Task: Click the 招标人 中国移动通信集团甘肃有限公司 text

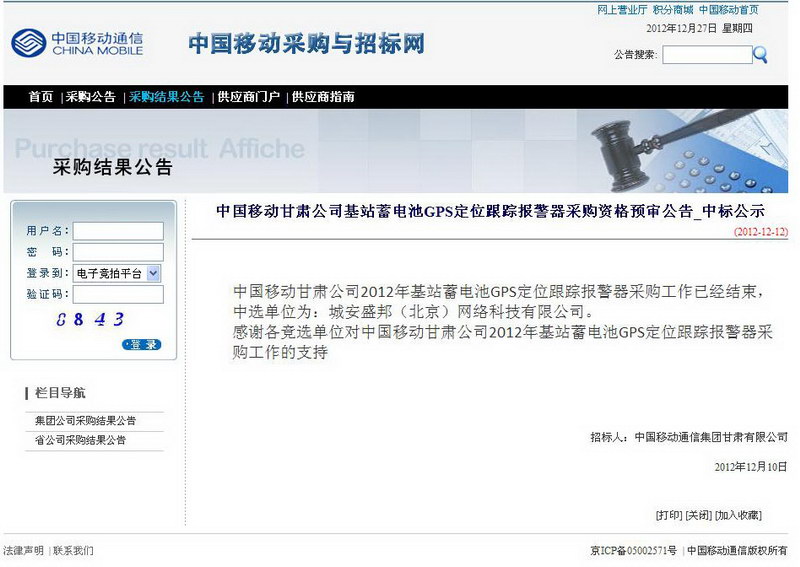Action: [689, 437]
